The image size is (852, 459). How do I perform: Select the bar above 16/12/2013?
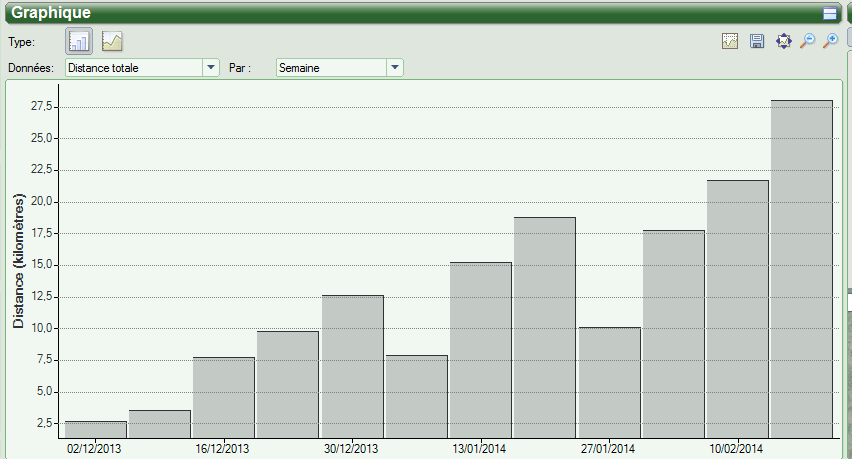tap(224, 398)
